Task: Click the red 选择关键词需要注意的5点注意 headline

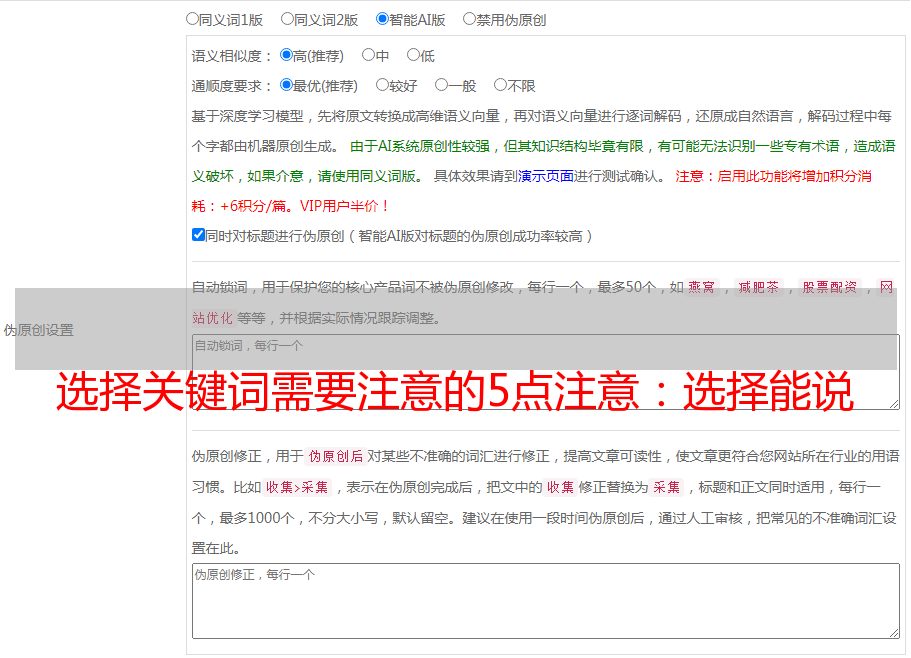Action: (x=455, y=393)
